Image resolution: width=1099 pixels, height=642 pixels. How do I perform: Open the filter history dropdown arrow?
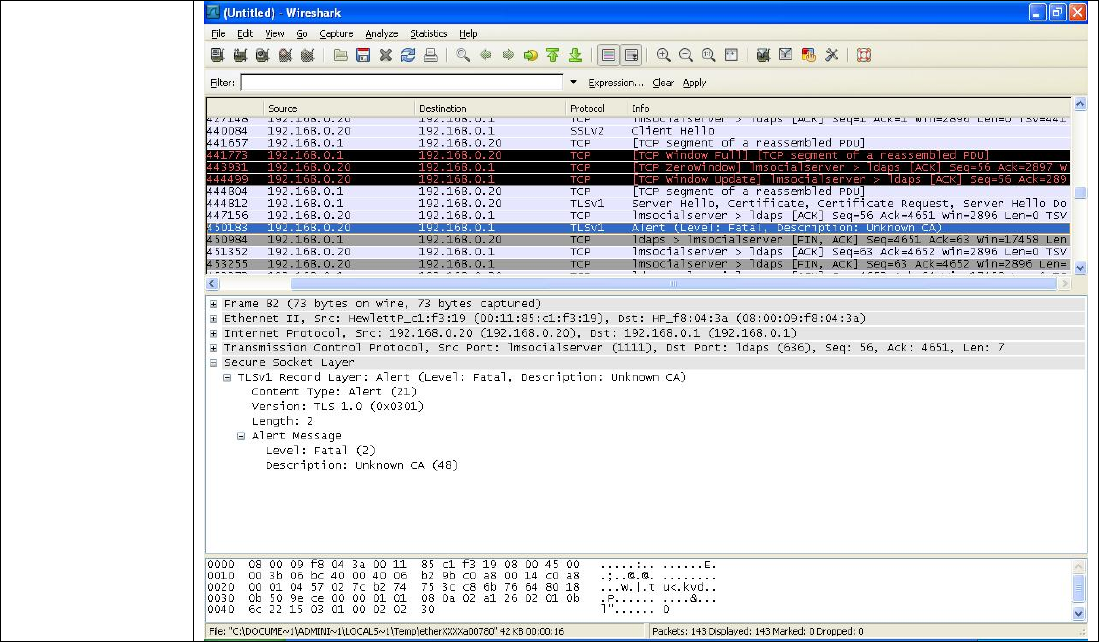[x=574, y=83]
